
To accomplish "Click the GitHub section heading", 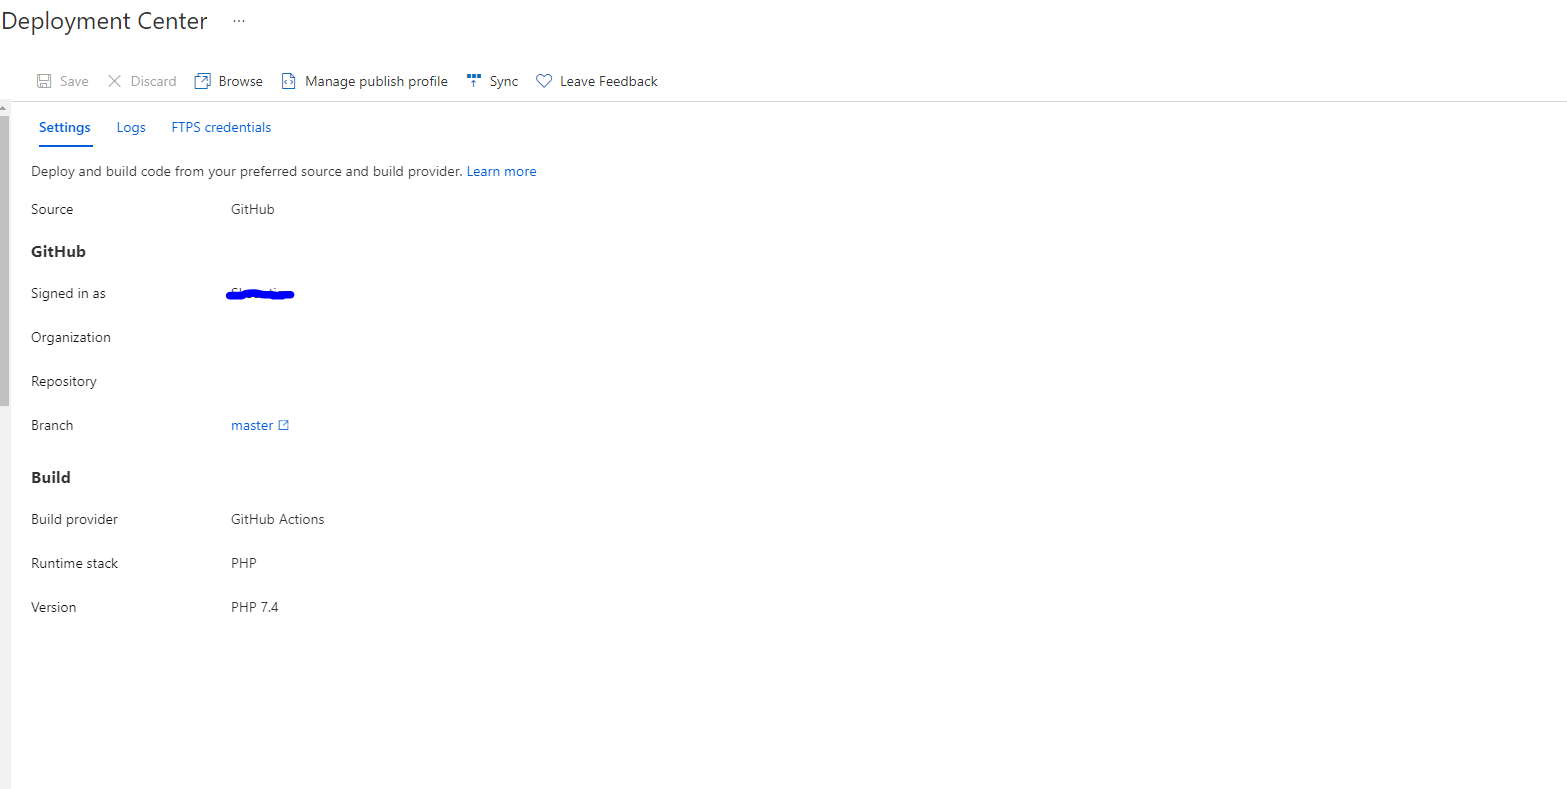I will [x=58, y=251].
